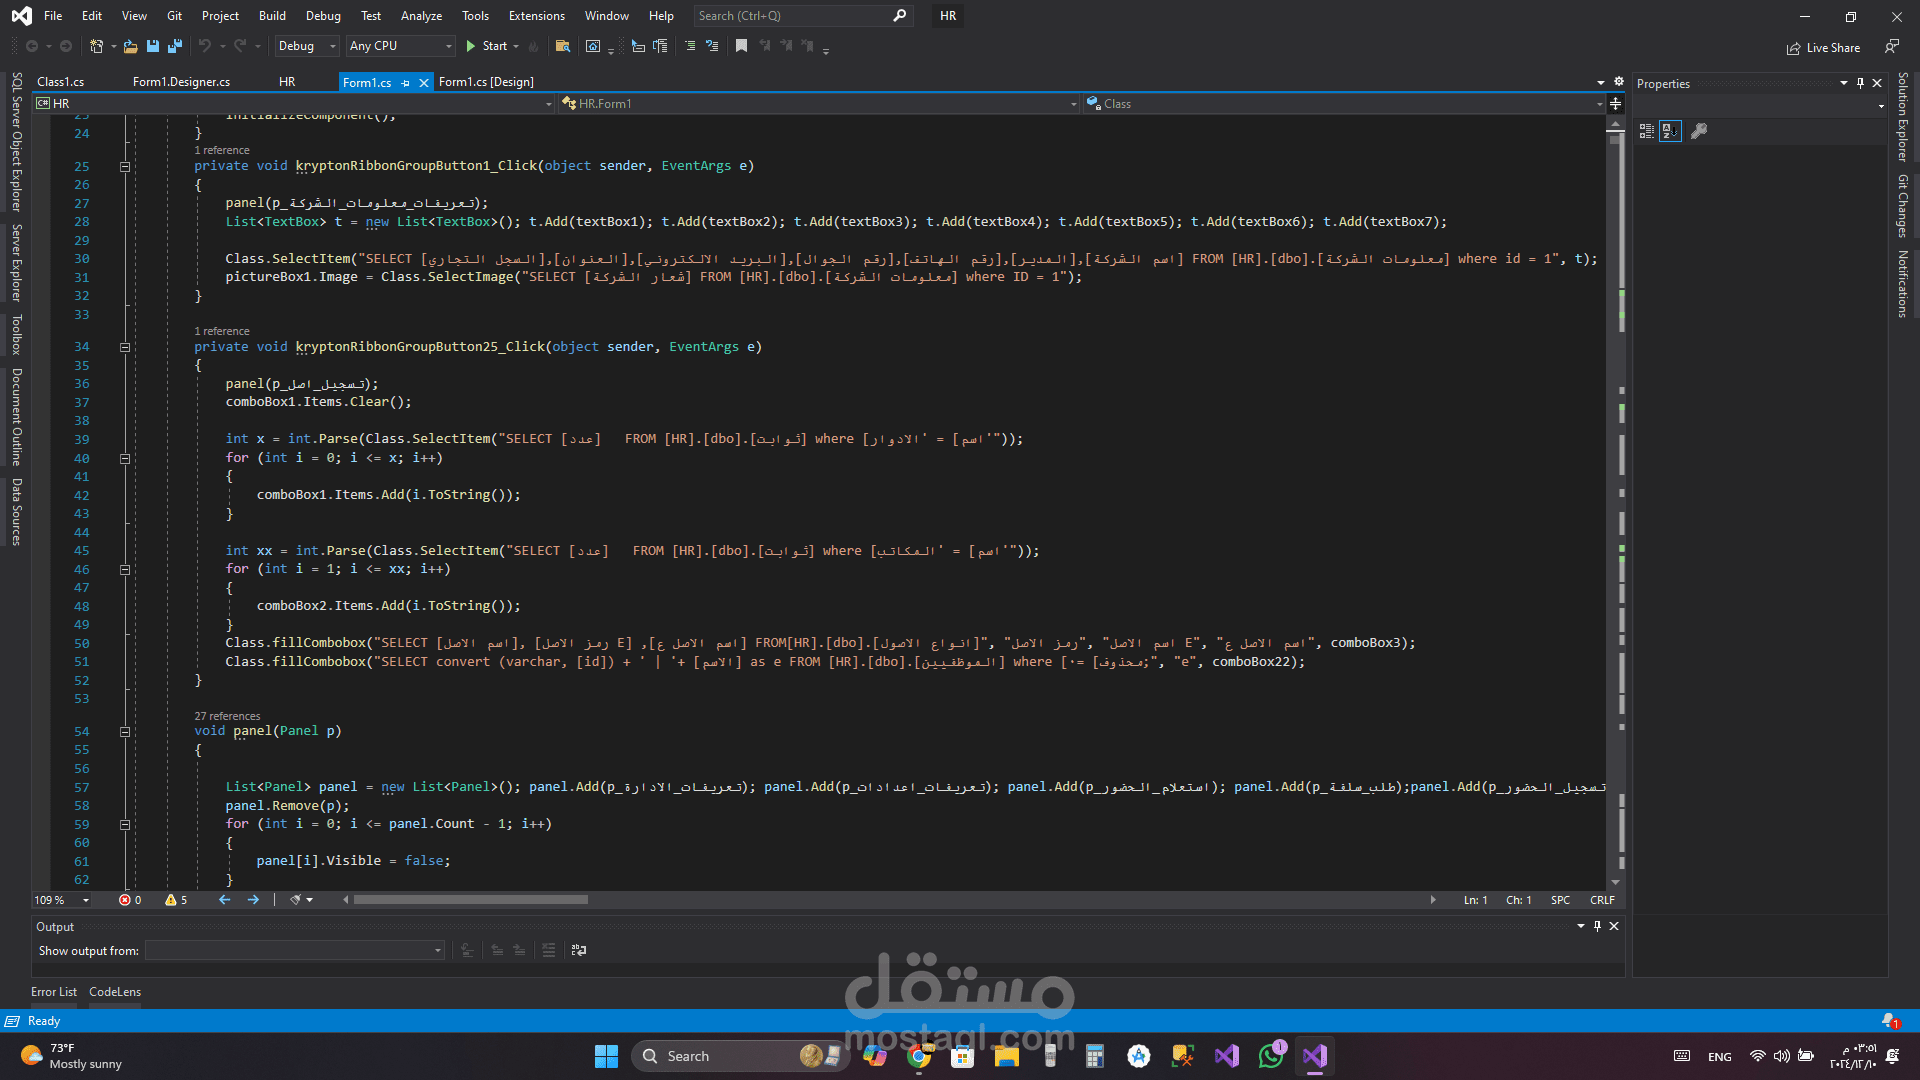1920x1080 pixels.
Task: Switch to the Form1.Designer.cs tab
Action: click(181, 82)
